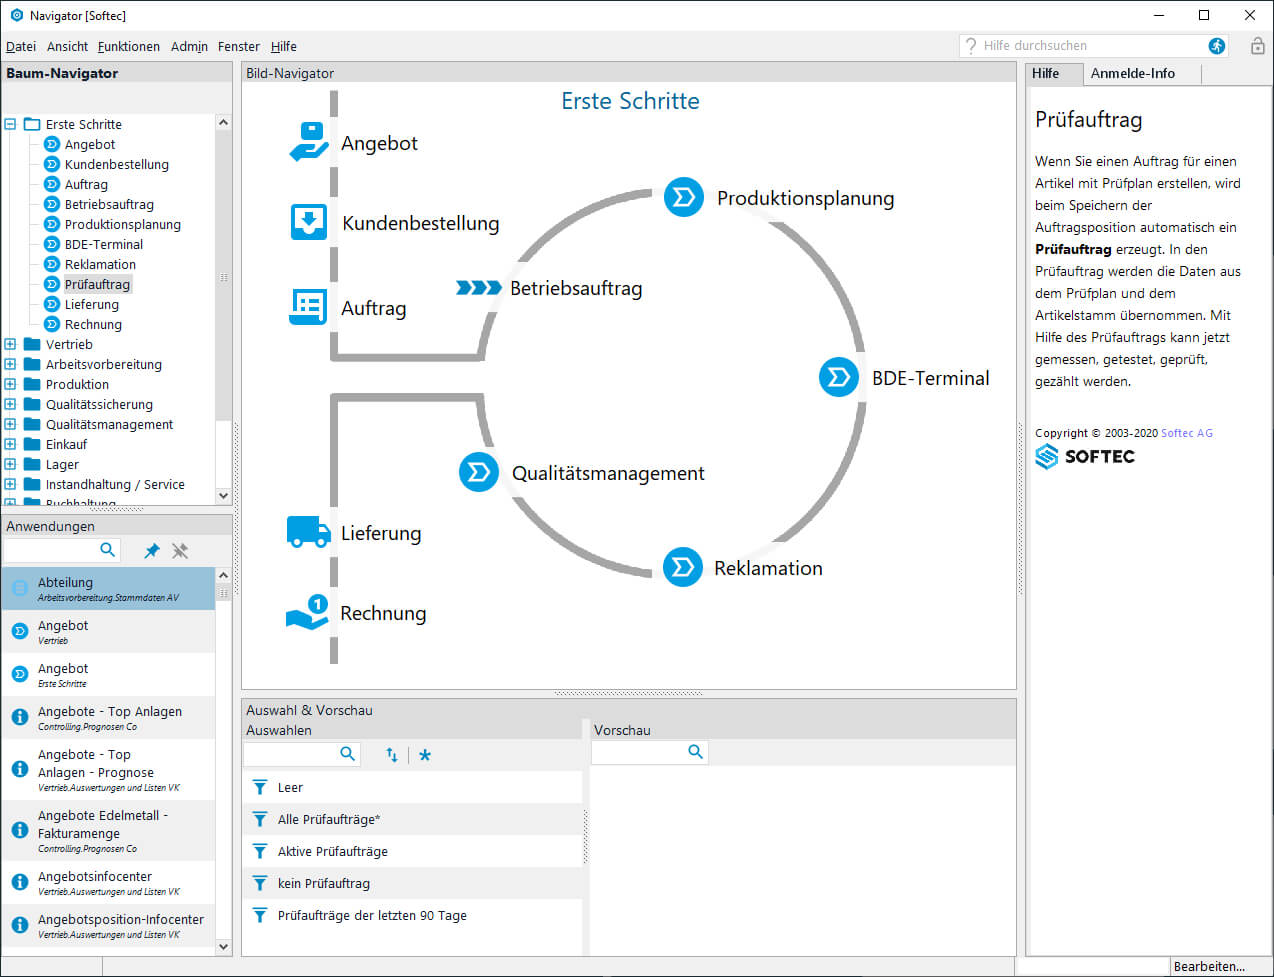Click the favorites star icon above Auswahlen

coord(424,755)
